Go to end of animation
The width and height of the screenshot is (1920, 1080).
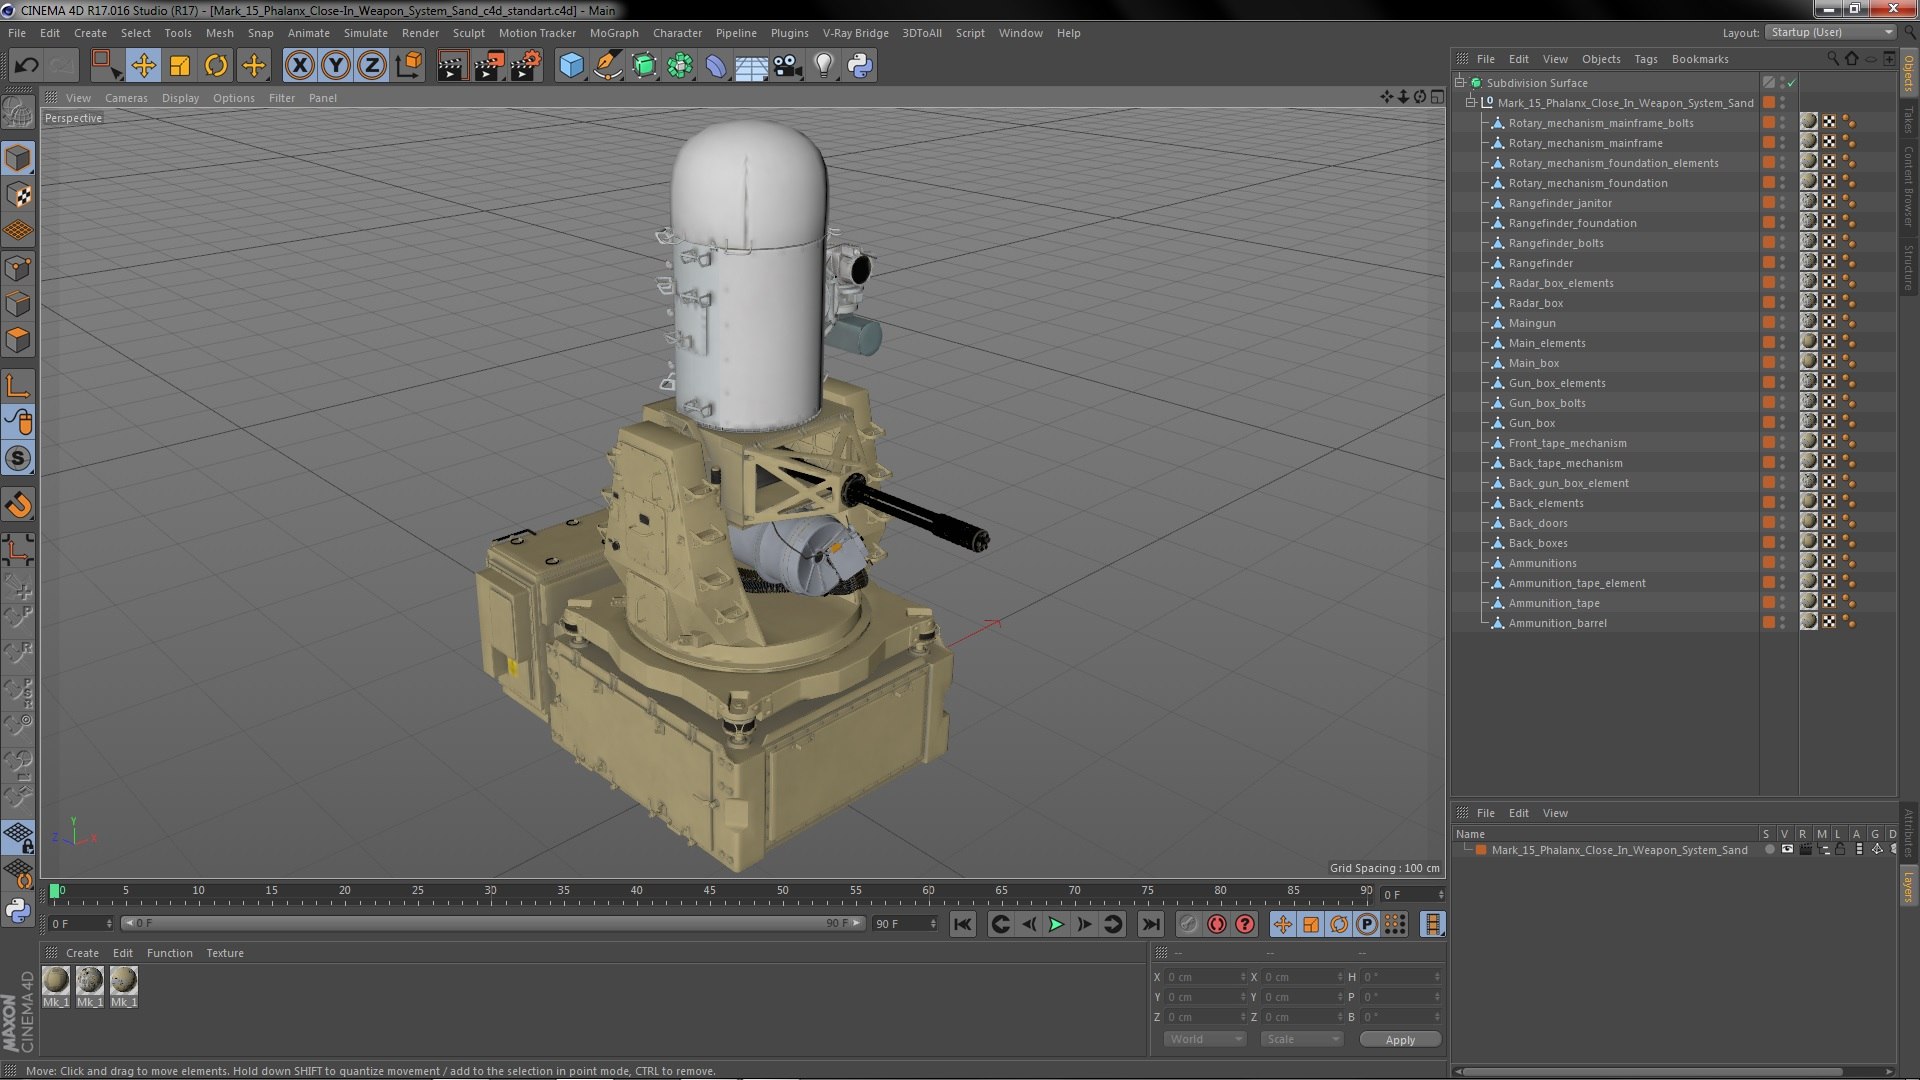pos(1151,924)
